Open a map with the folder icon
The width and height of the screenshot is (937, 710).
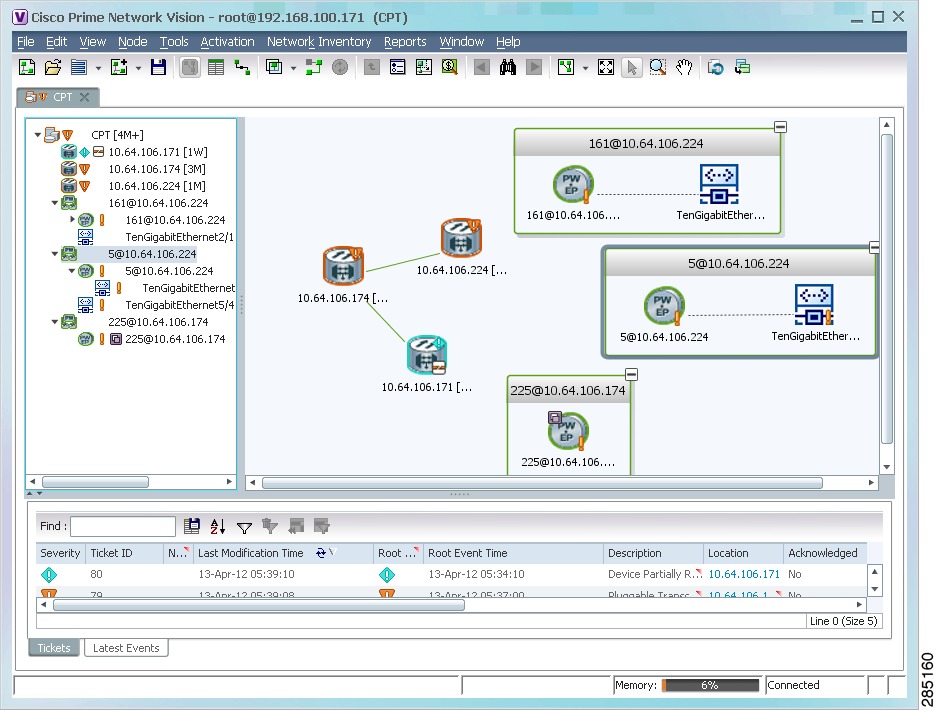click(53, 67)
